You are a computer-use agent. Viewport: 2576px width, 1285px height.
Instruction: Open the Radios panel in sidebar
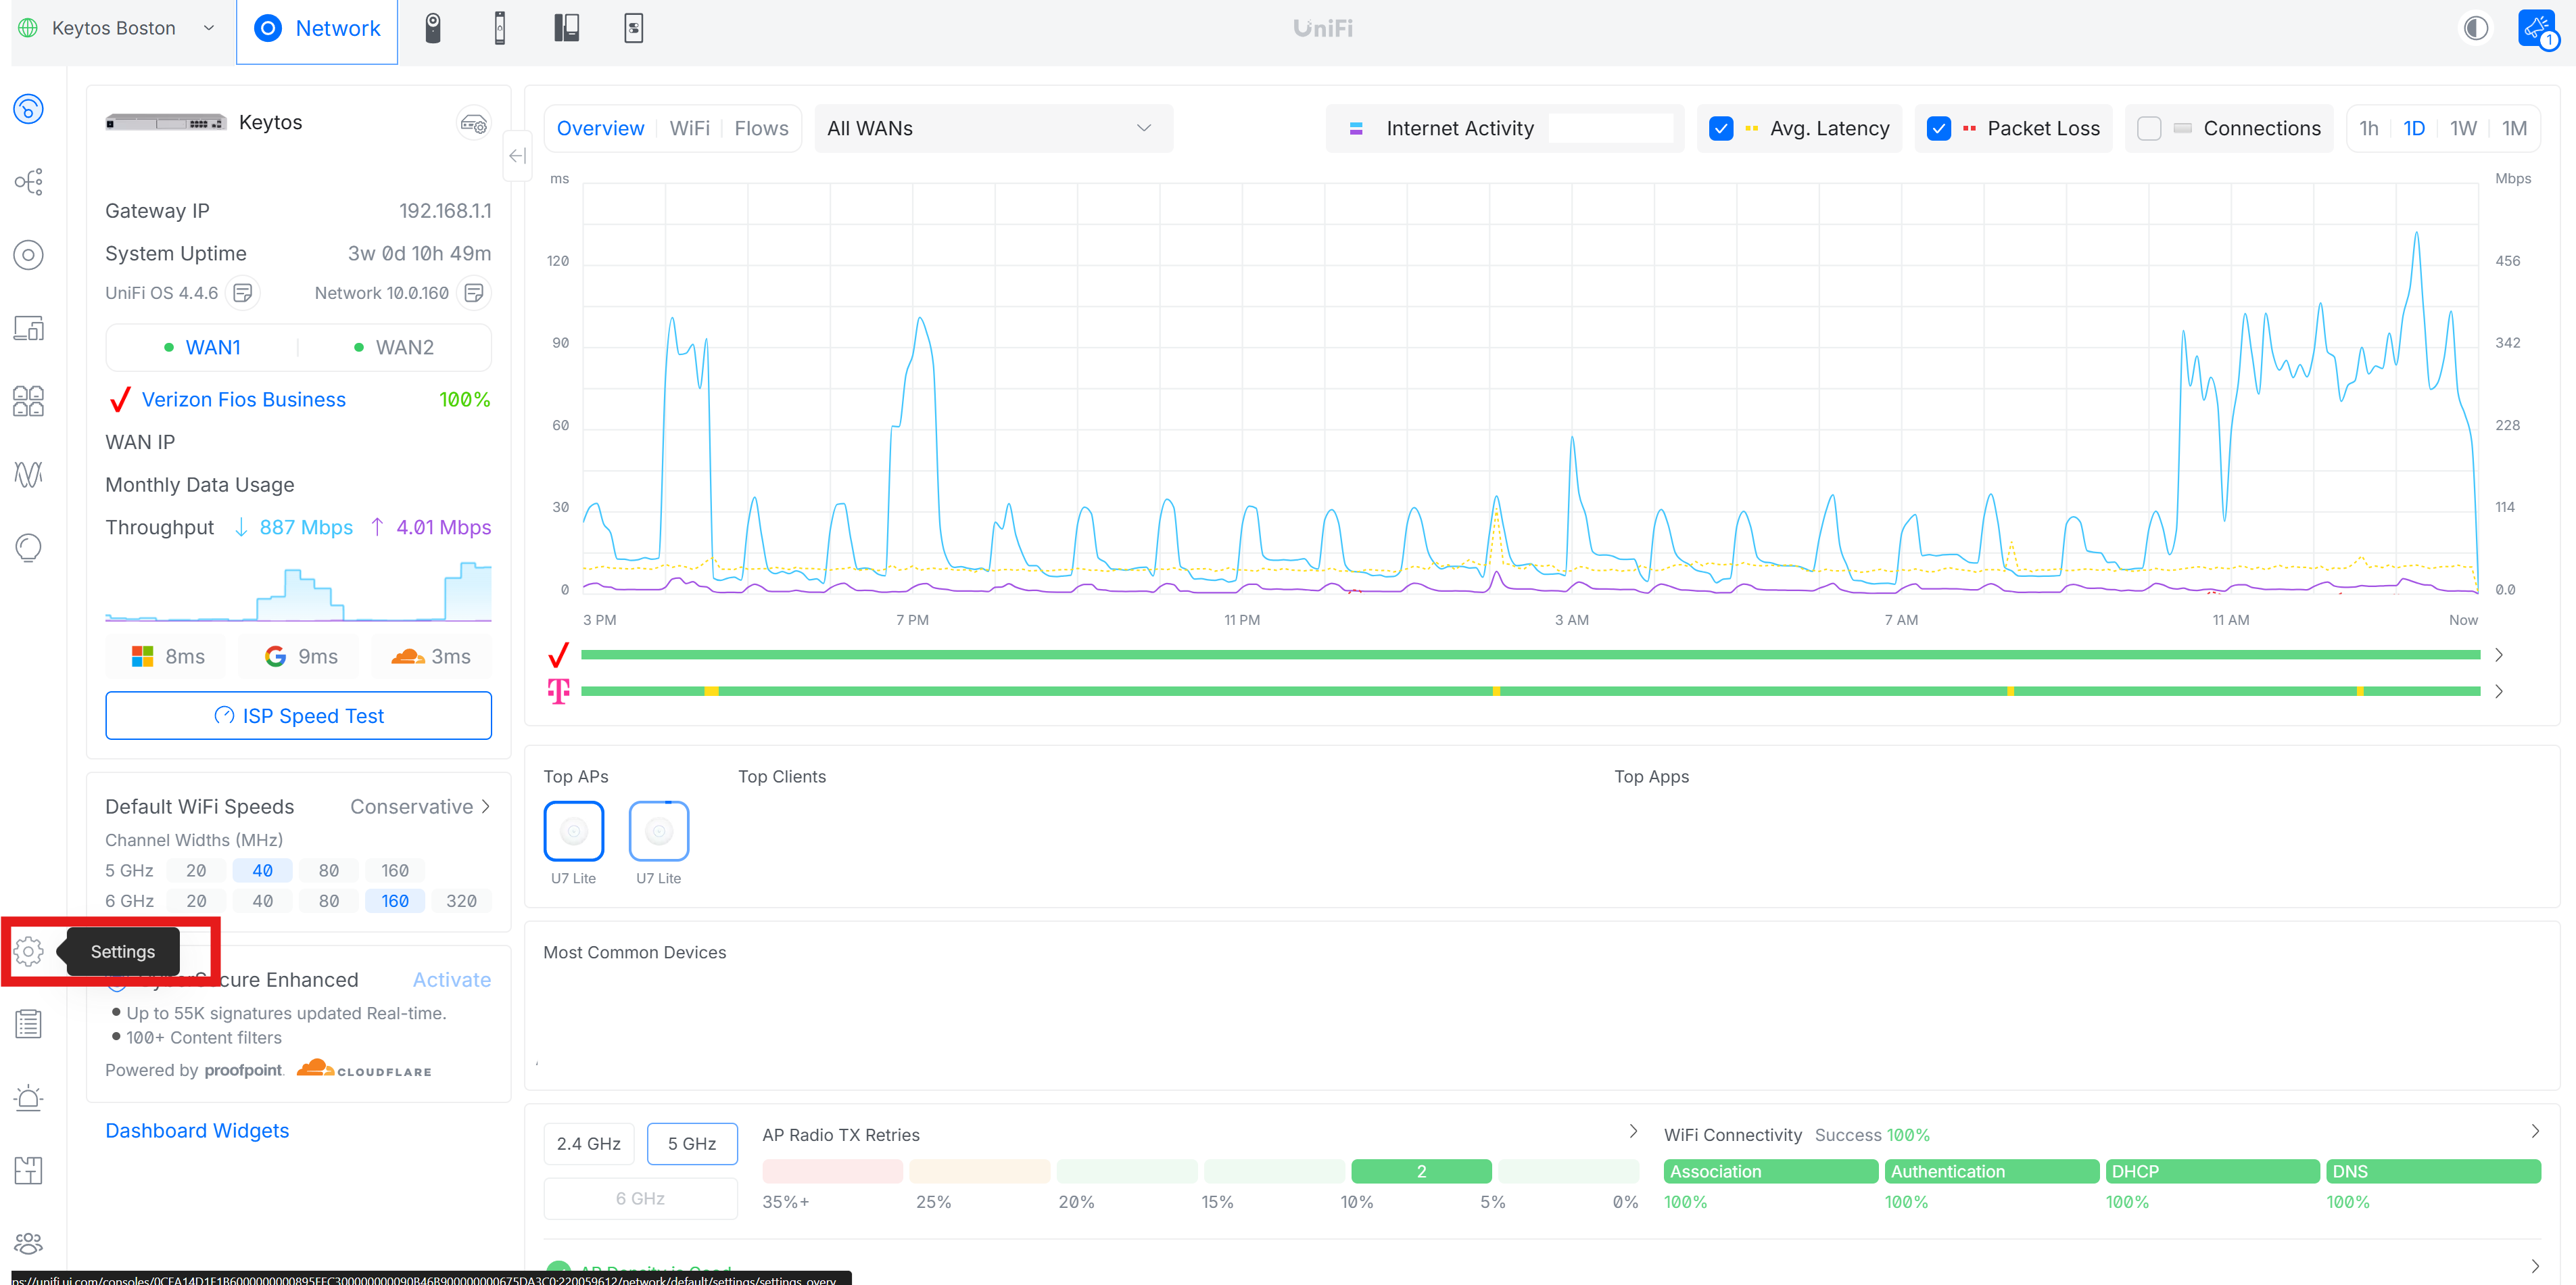29,474
